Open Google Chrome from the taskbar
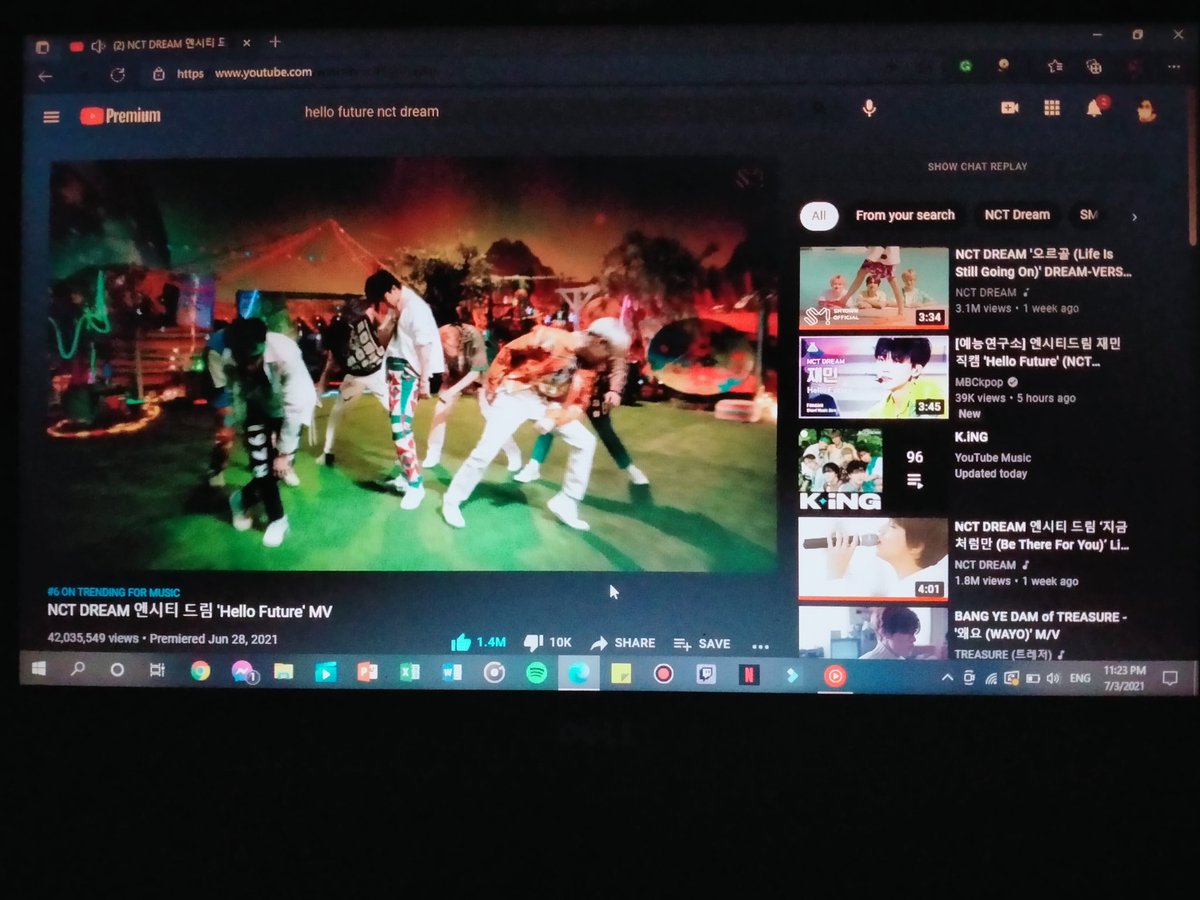 tap(200, 672)
